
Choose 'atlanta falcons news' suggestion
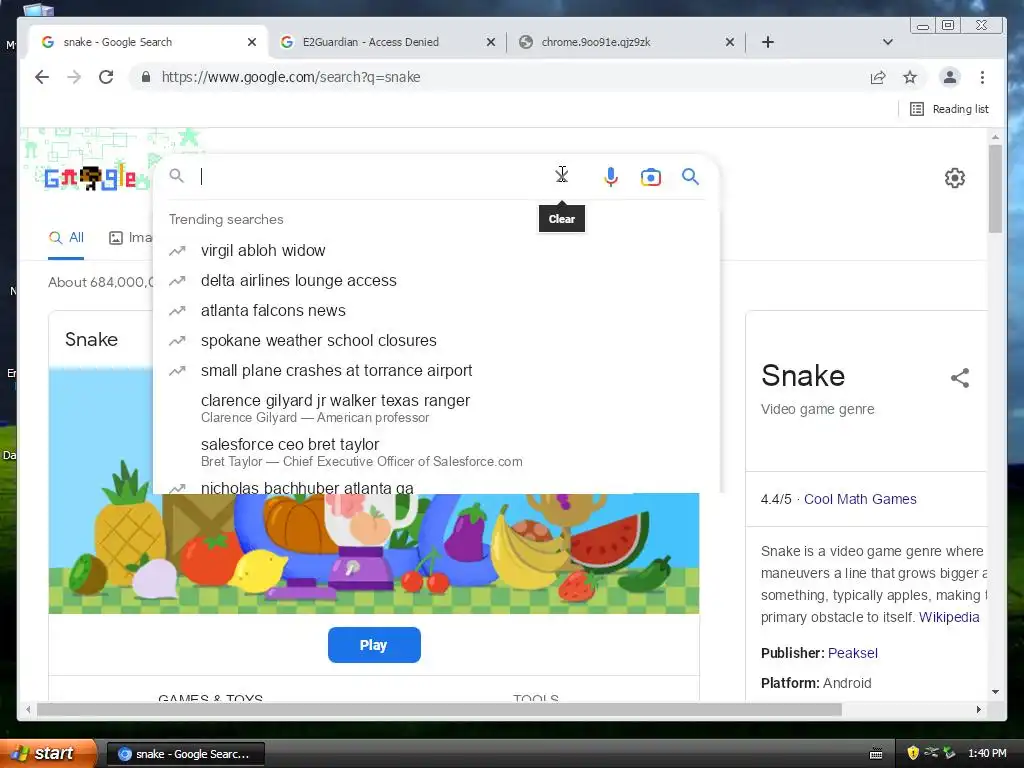point(436,311)
